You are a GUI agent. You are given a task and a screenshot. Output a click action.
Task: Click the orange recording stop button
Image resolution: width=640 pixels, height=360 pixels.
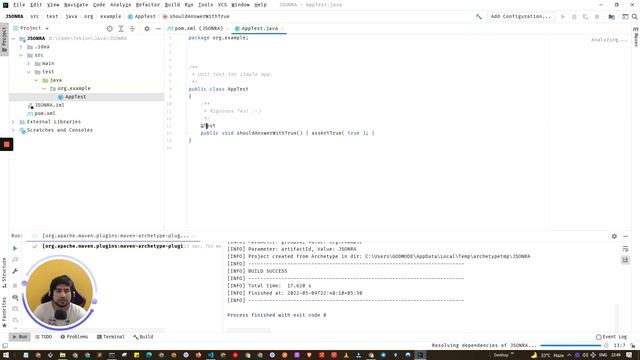(x=7, y=144)
